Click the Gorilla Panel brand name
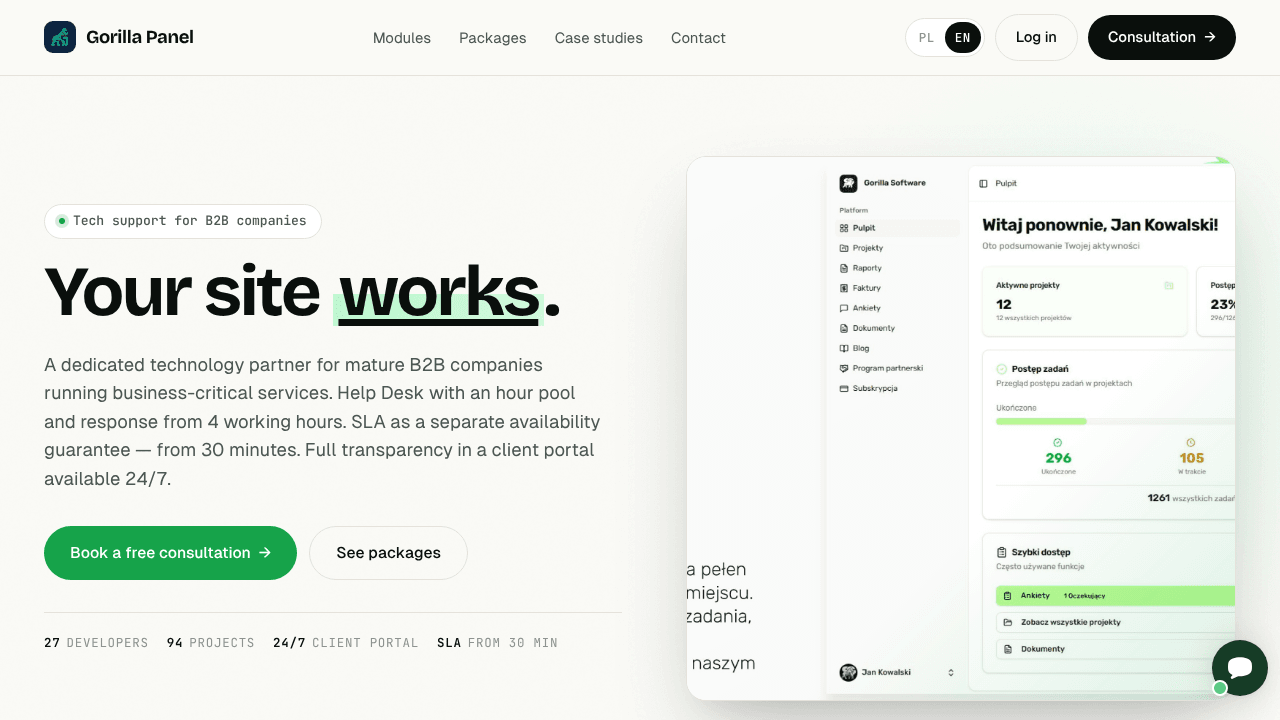 tap(140, 37)
